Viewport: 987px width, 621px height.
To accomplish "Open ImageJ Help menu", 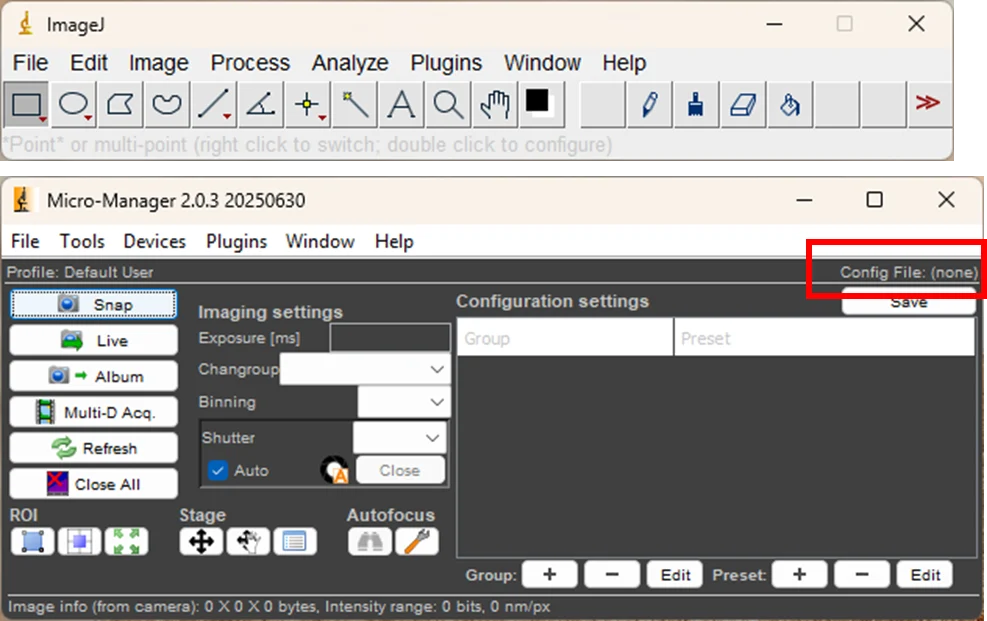I will tap(624, 63).
